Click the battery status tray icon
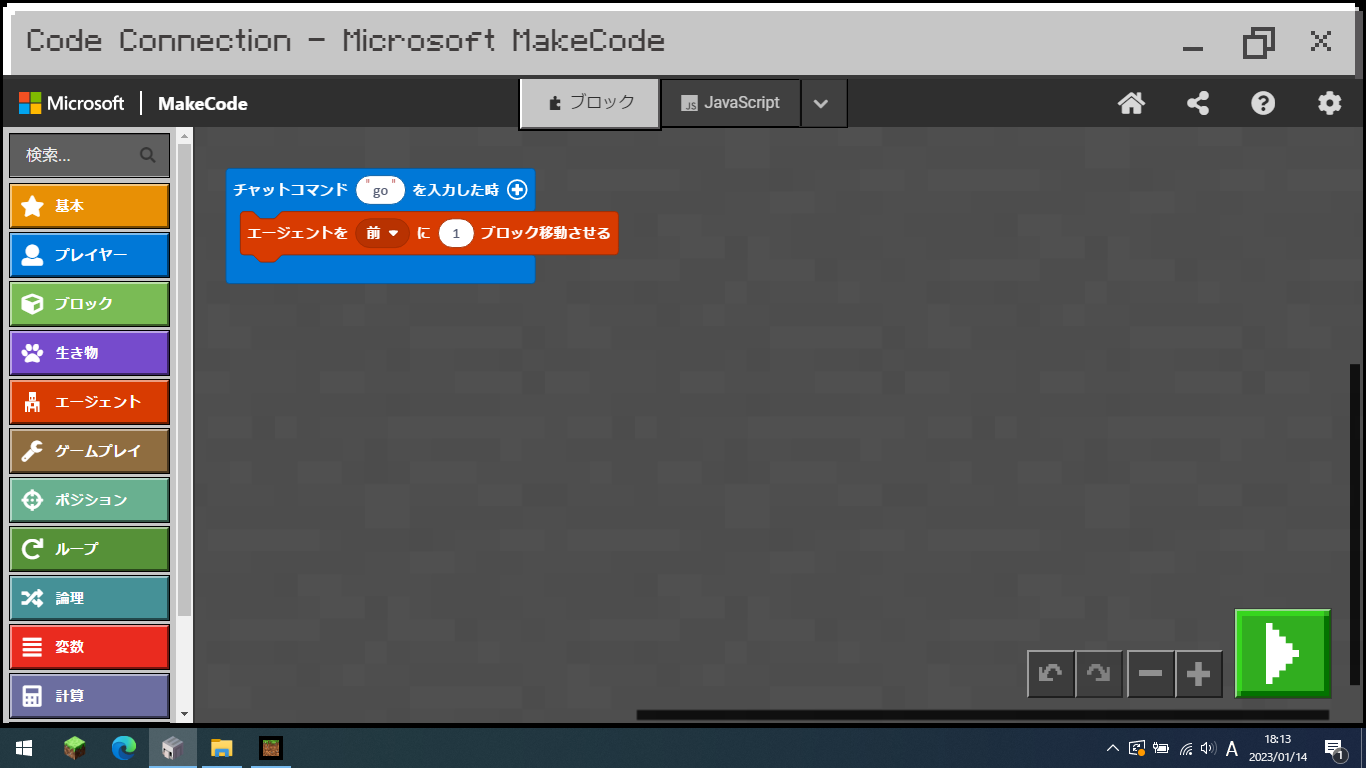Screen dimensions: 1366x768 (1161, 748)
